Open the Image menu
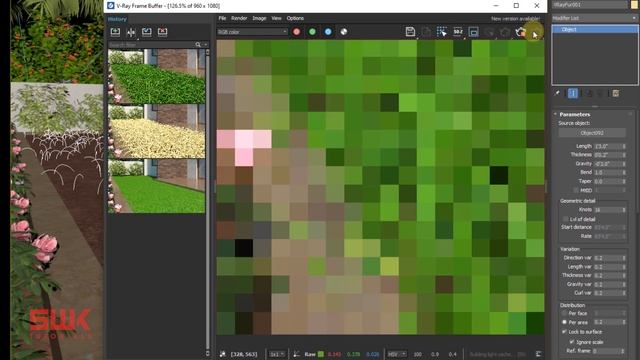The image size is (640, 360). click(259, 18)
